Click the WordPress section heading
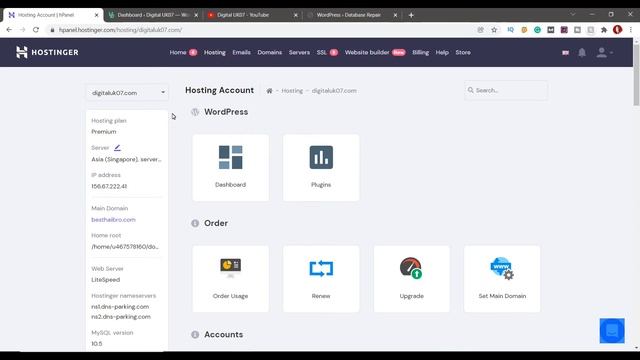Image resolution: width=640 pixels, height=360 pixels. click(x=226, y=112)
